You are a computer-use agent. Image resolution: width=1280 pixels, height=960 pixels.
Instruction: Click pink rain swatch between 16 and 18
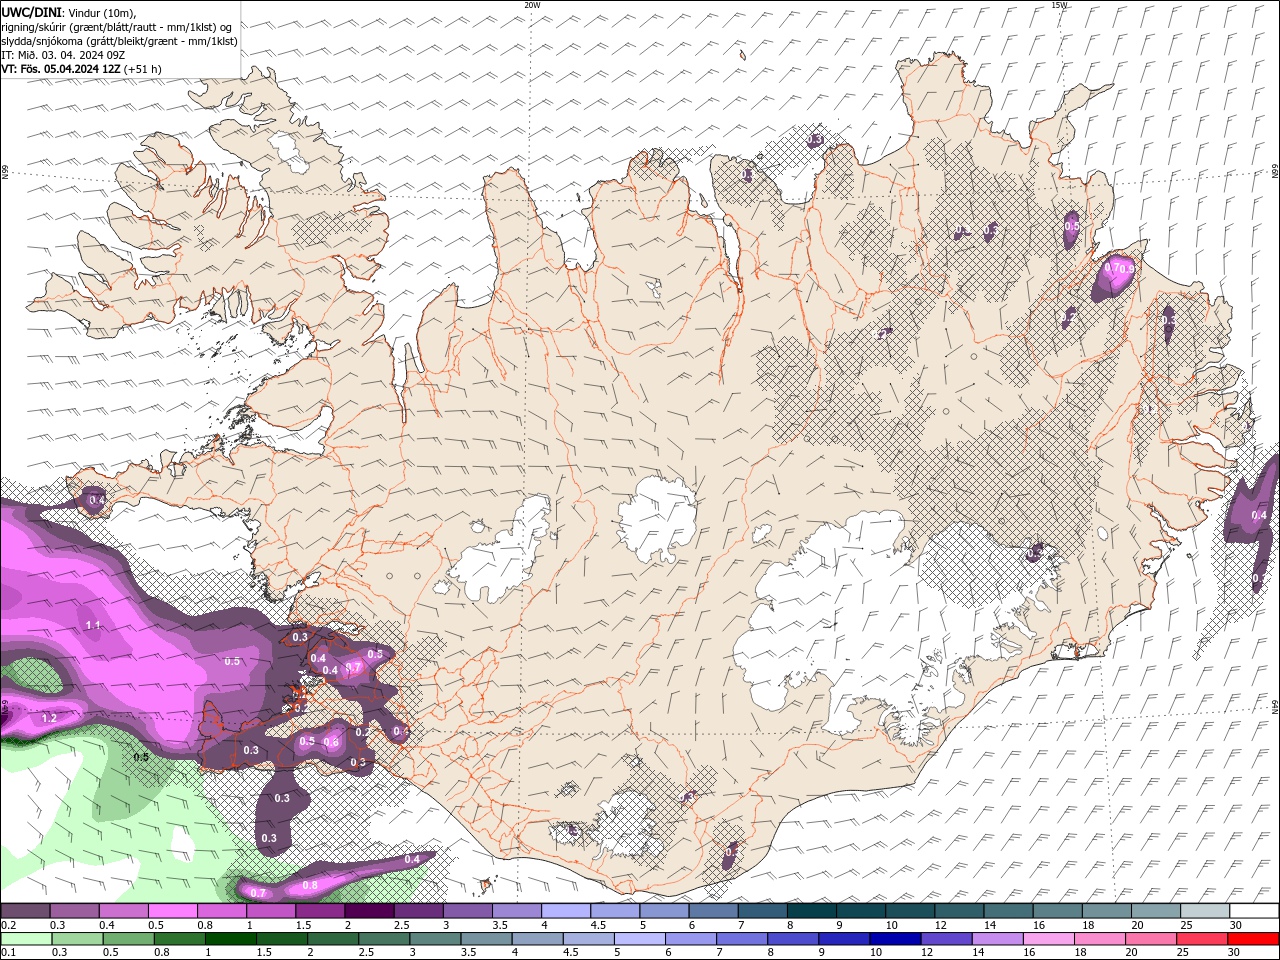pyautogui.click(x=1049, y=938)
